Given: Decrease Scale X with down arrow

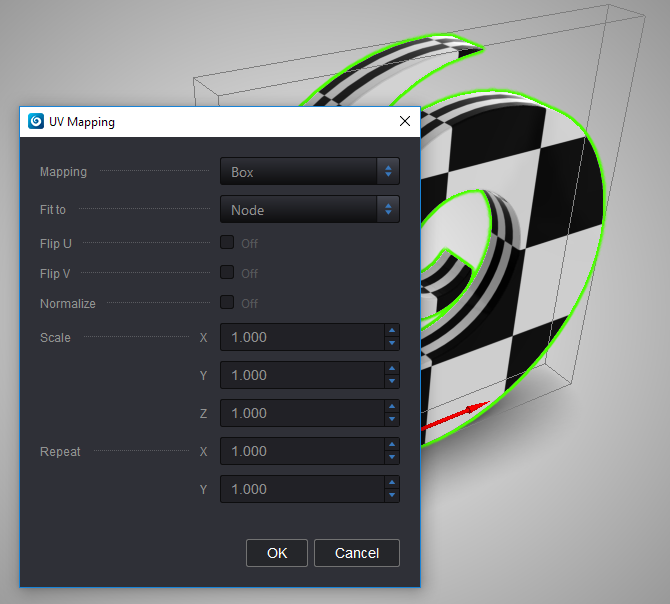Looking at the screenshot, I should click(x=392, y=343).
